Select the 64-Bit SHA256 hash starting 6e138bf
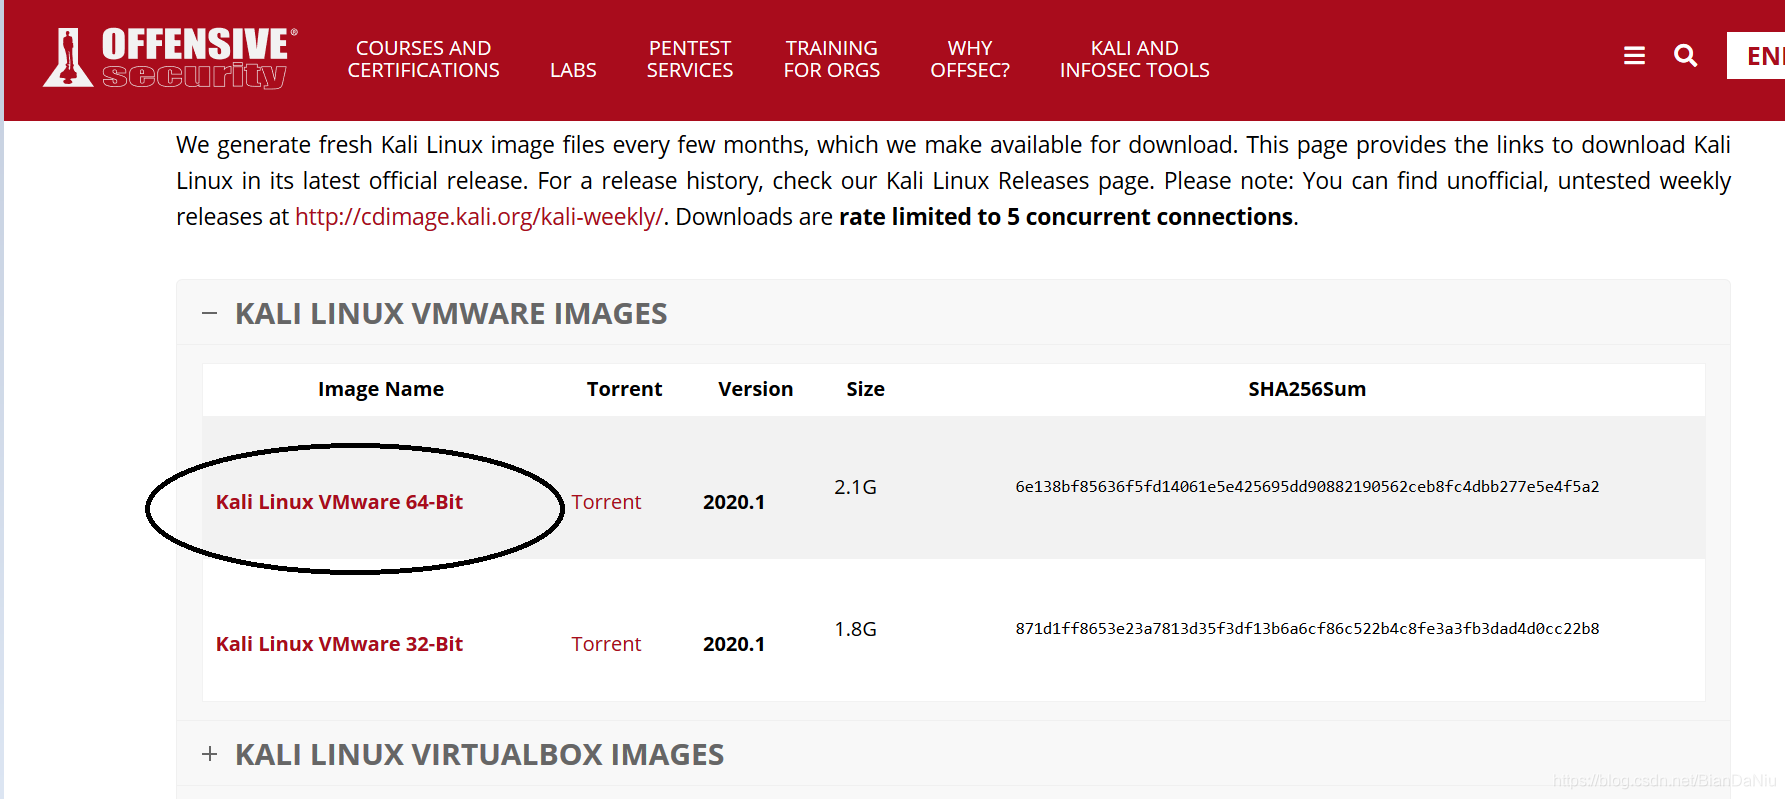Viewport: 1785px width, 799px height. click(x=1307, y=487)
